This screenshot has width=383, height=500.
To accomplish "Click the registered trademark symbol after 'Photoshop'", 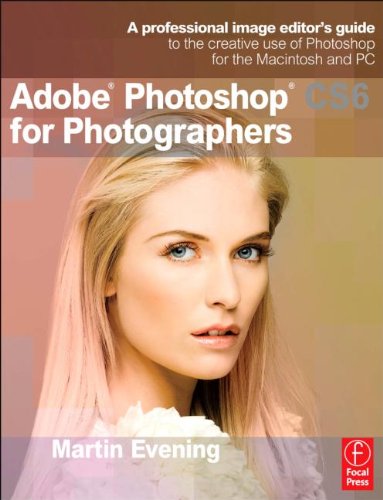I will [x=292, y=88].
